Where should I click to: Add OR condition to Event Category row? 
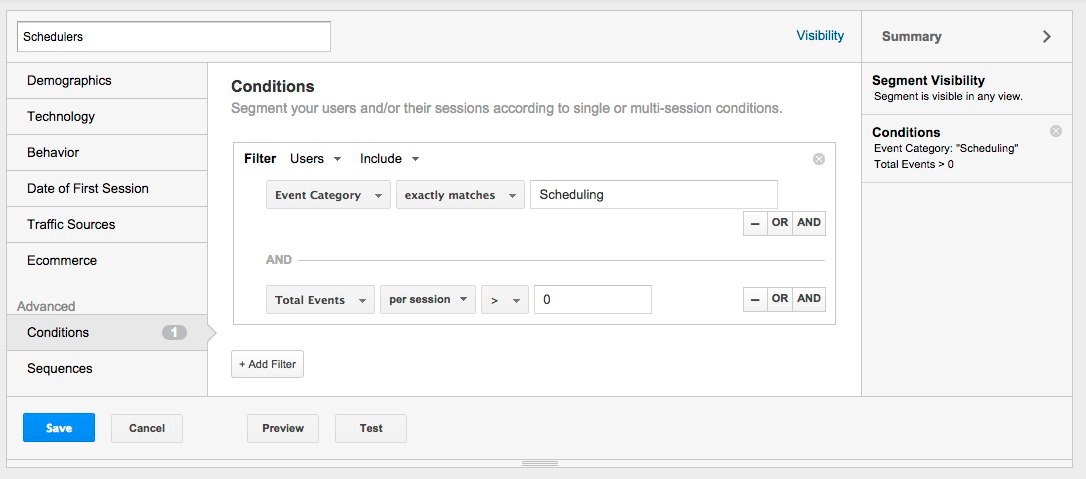click(x=780, y=223)
